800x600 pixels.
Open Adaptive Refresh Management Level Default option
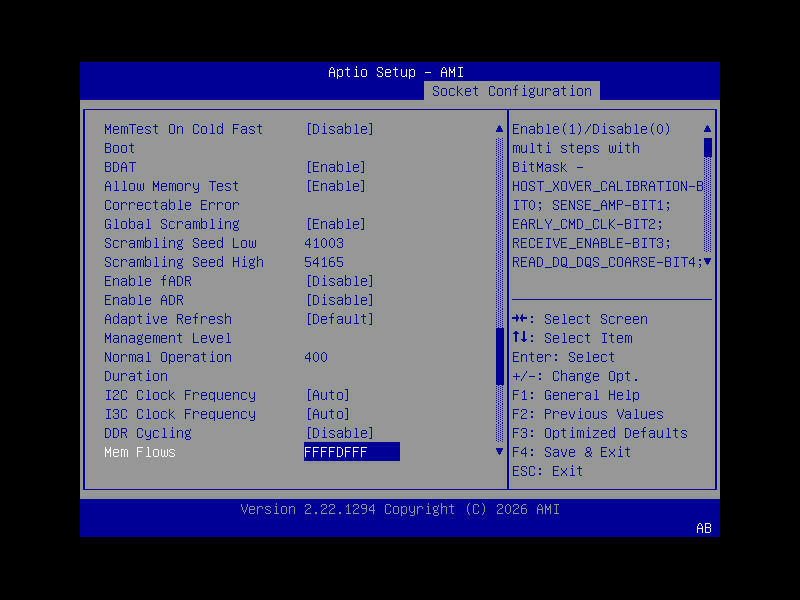[x=339, y=319]
